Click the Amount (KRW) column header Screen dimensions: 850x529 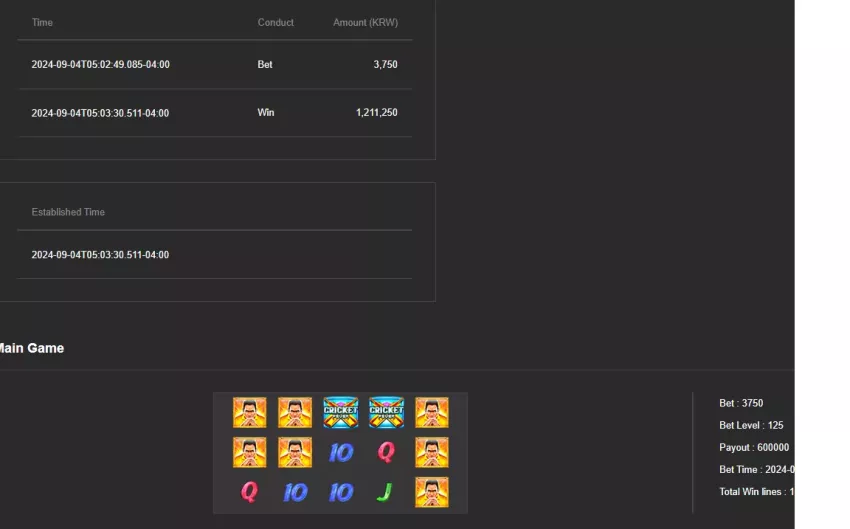tap(365, 23)
